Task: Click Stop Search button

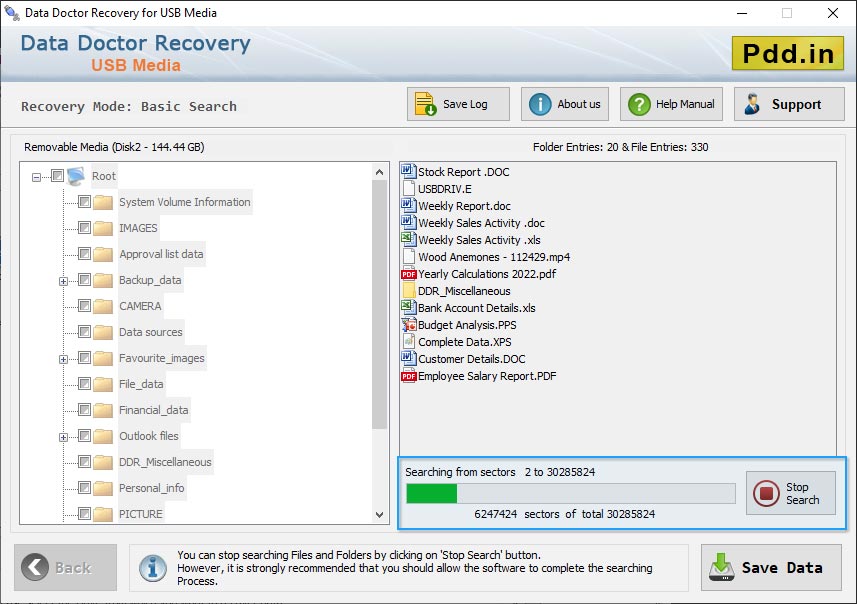Action: 791,493
